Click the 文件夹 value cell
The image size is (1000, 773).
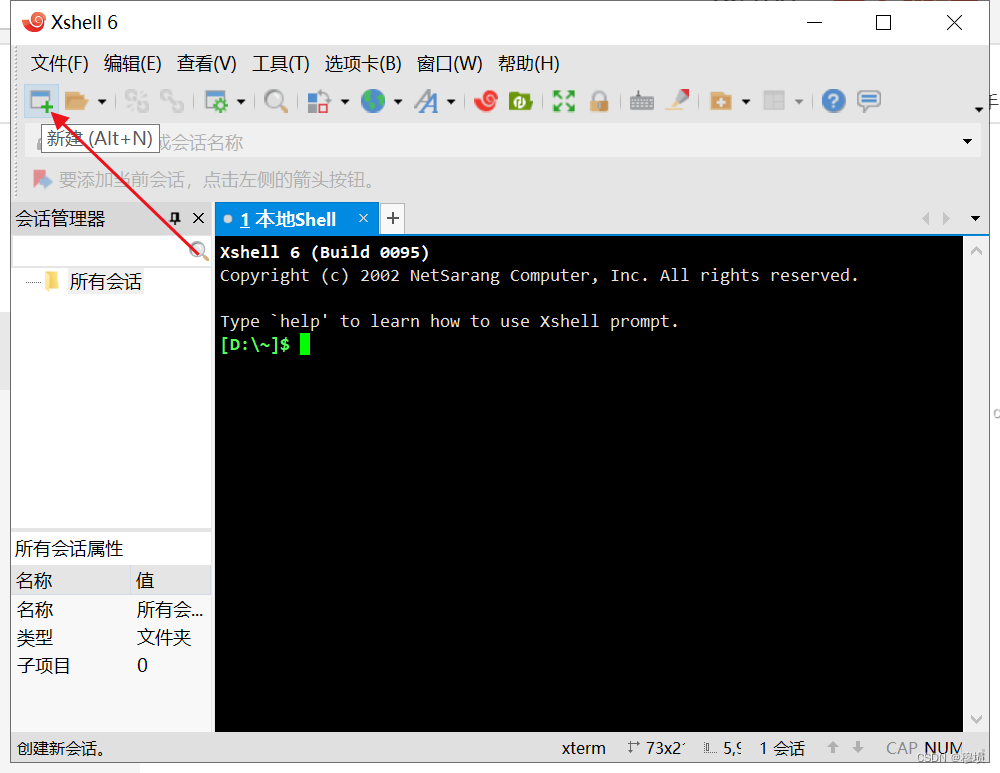[164, 637]
